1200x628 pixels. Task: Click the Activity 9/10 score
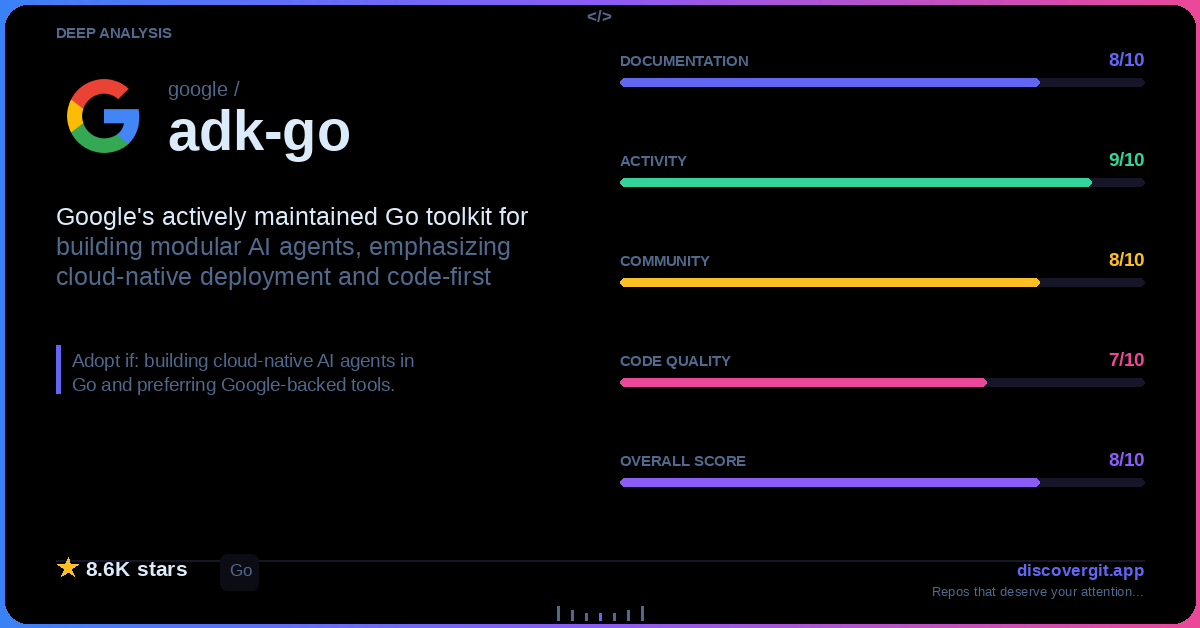pyautogui.click(x=1126, y=160)
